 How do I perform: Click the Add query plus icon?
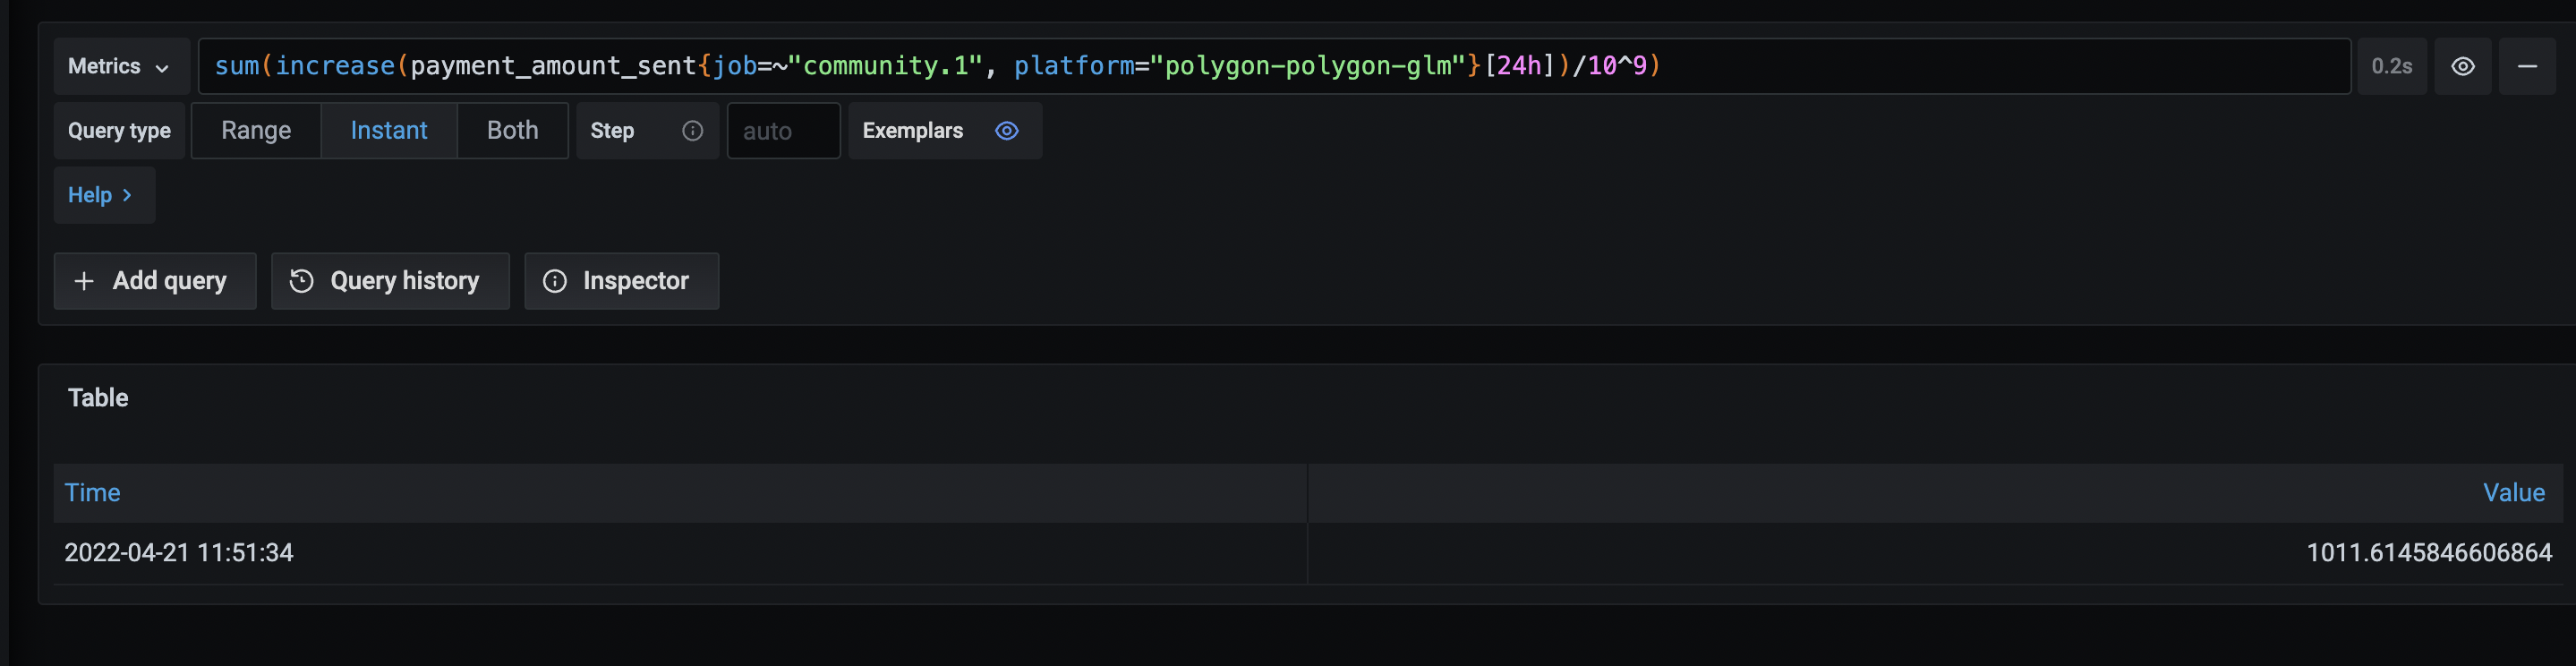[x=85, y=280]
